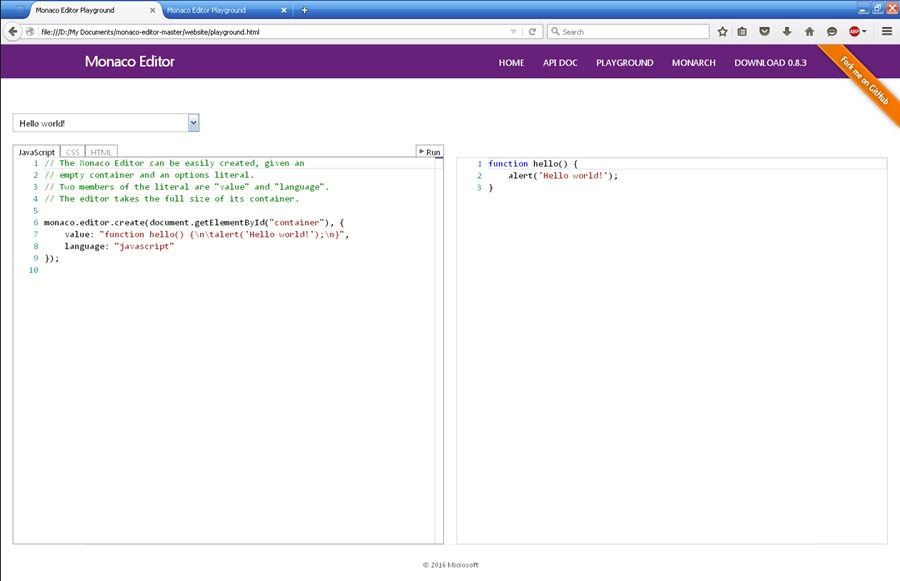Screen dimensions: 900x581
Task: Reload the page using refresh icon
Action: [532, 31]
